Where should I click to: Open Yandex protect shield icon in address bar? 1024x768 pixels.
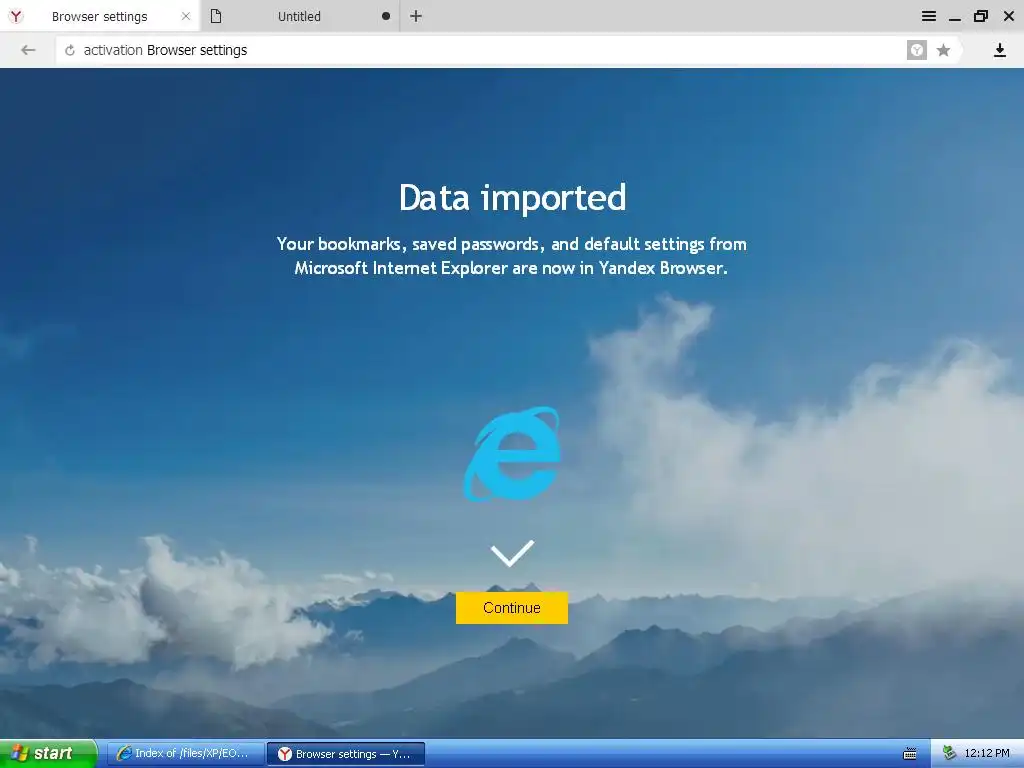pos(916,50)
